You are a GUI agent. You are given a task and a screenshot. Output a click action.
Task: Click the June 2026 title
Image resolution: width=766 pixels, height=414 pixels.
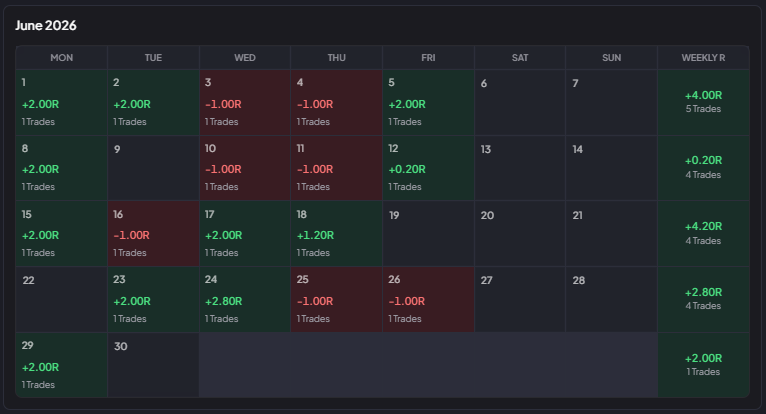(46, 25)
